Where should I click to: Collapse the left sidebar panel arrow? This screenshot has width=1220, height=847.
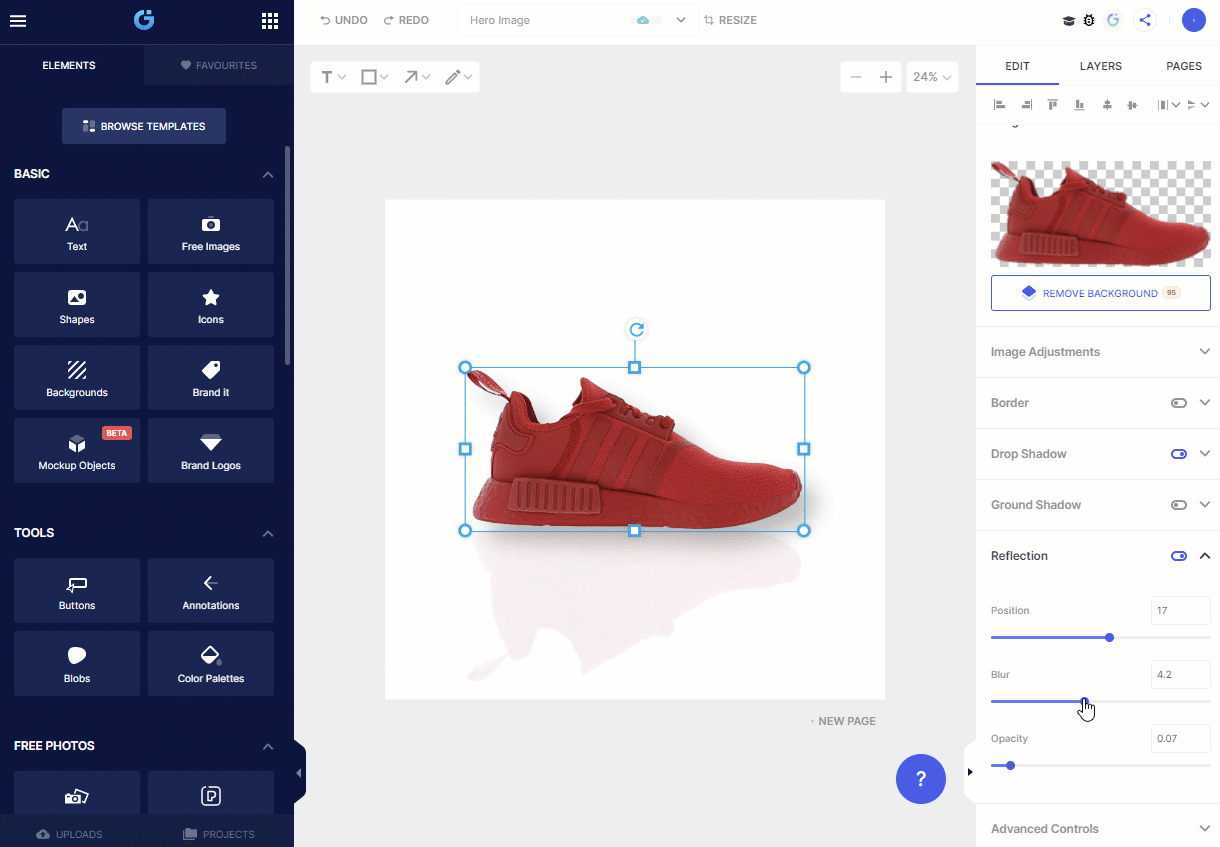(x=299, y=772)
